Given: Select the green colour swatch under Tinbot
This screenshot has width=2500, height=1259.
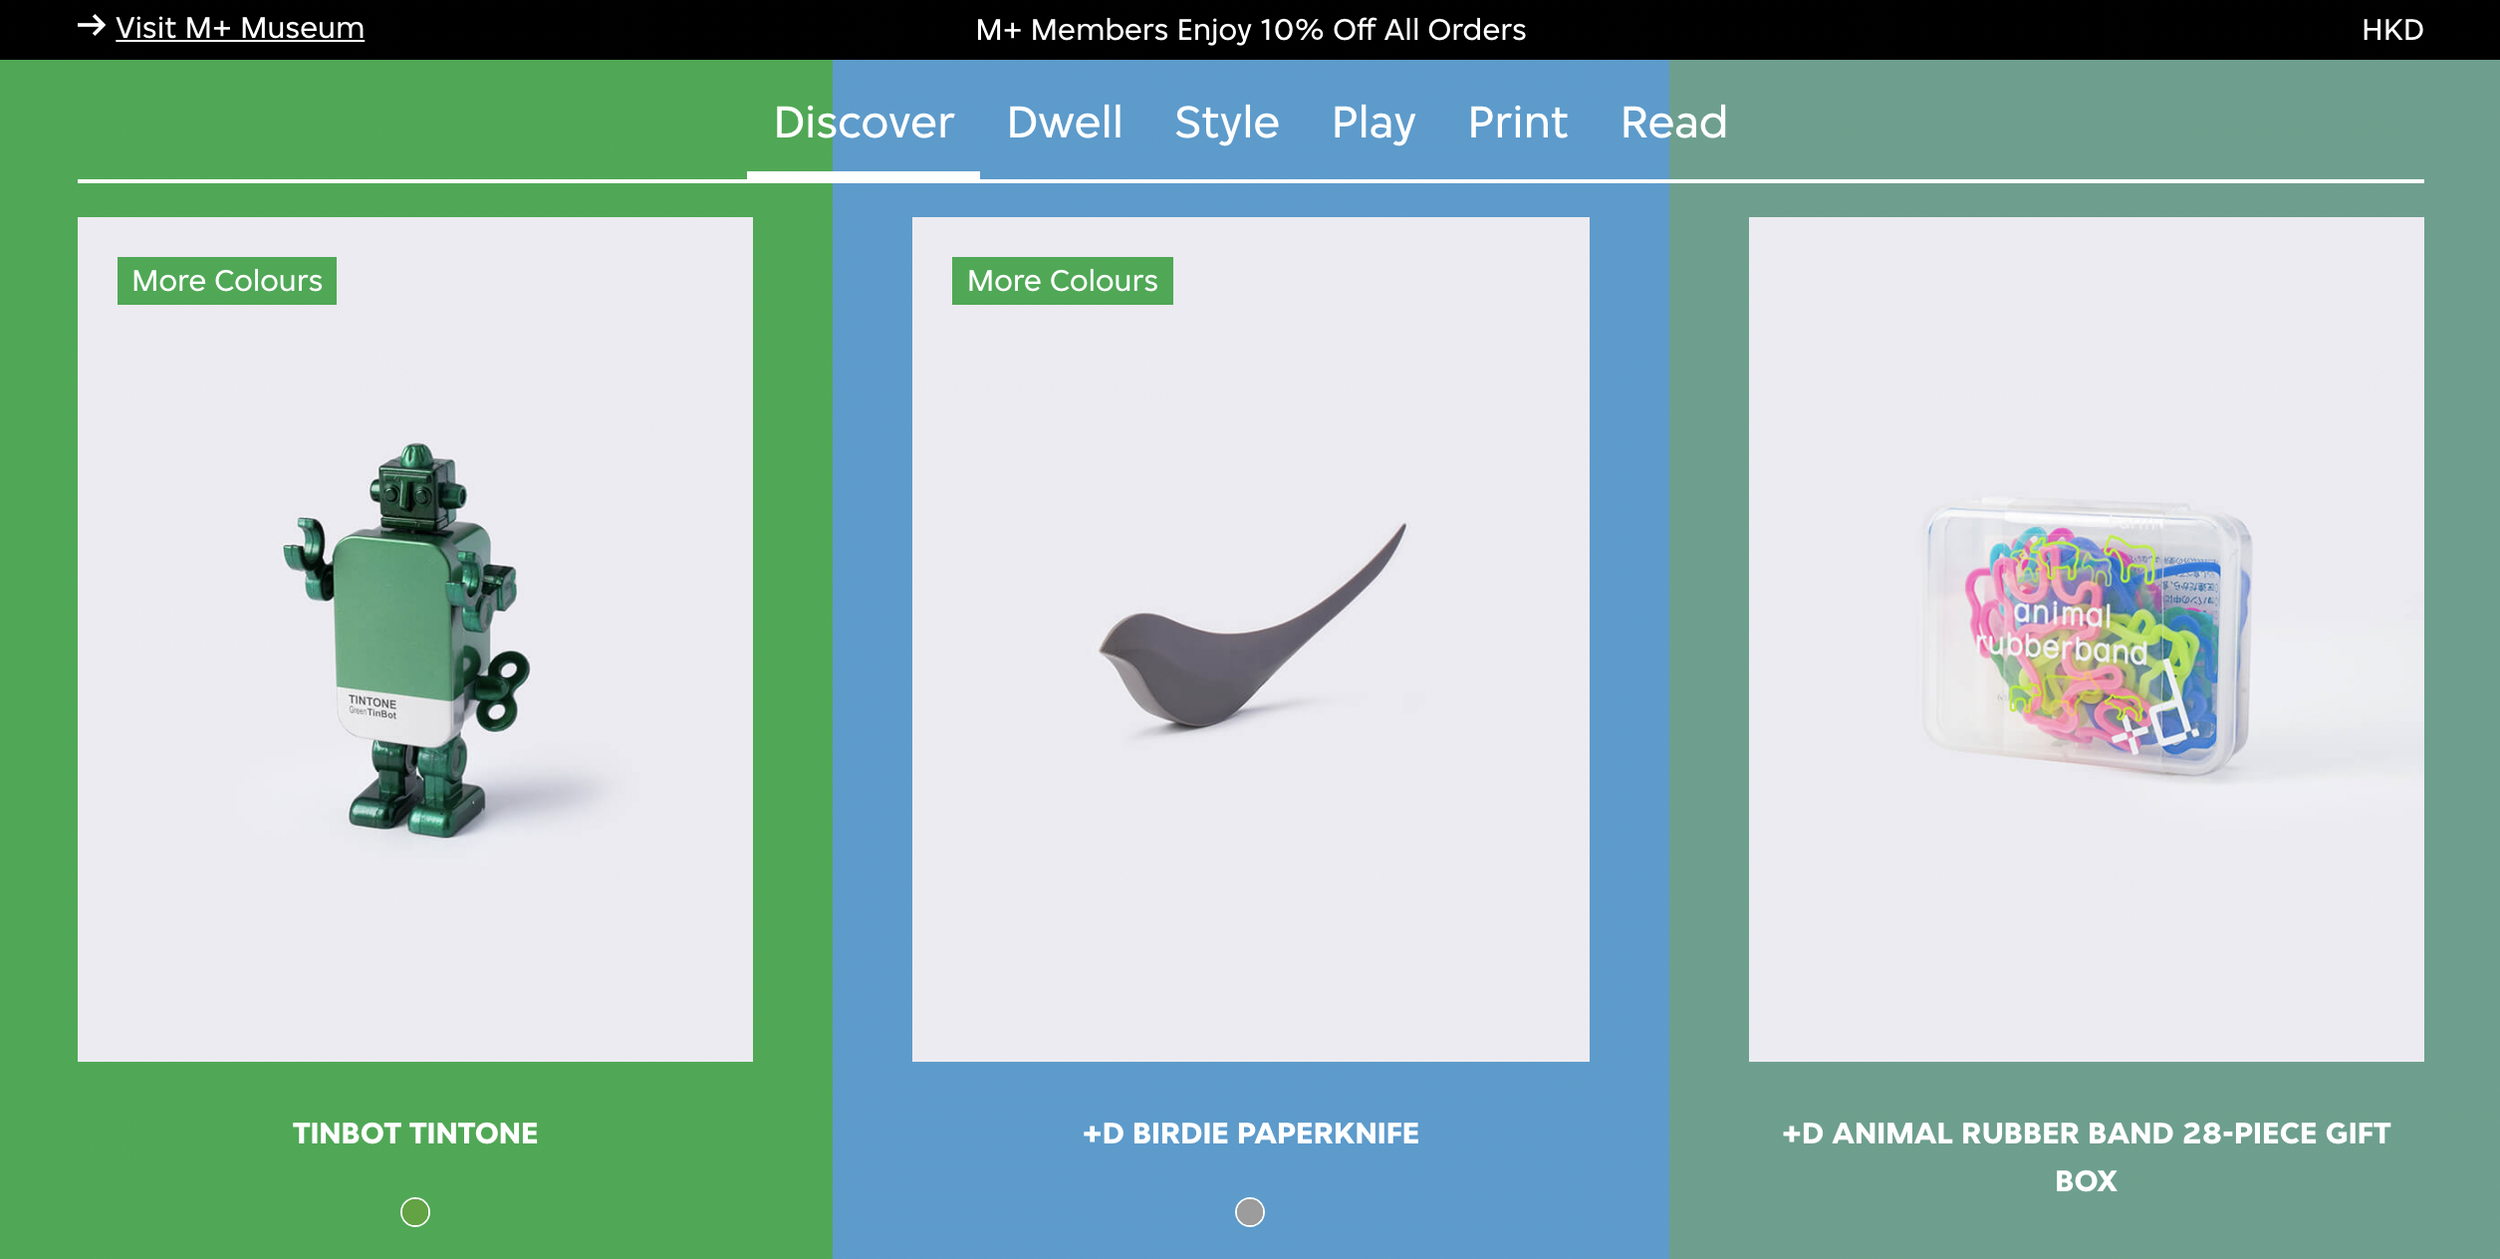Looking at the screenshot, I should [415, 1212].
